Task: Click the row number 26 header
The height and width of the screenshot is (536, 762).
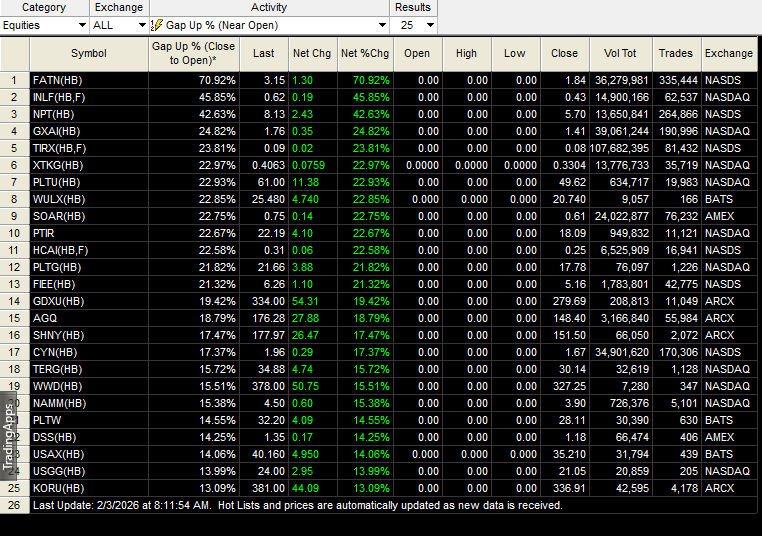Action: click(15, 505)
